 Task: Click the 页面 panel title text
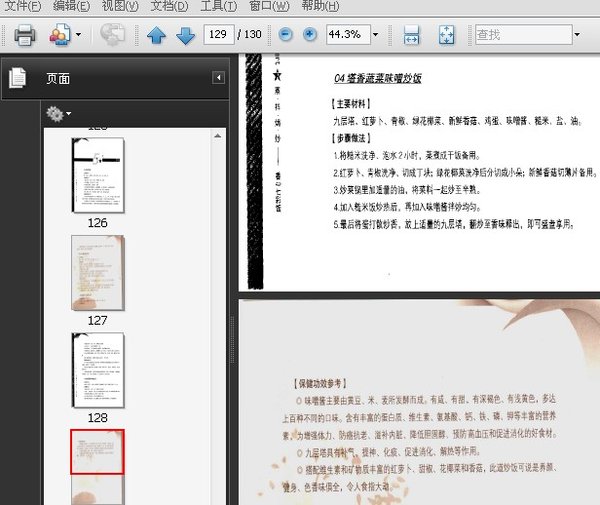pos(58,78)
